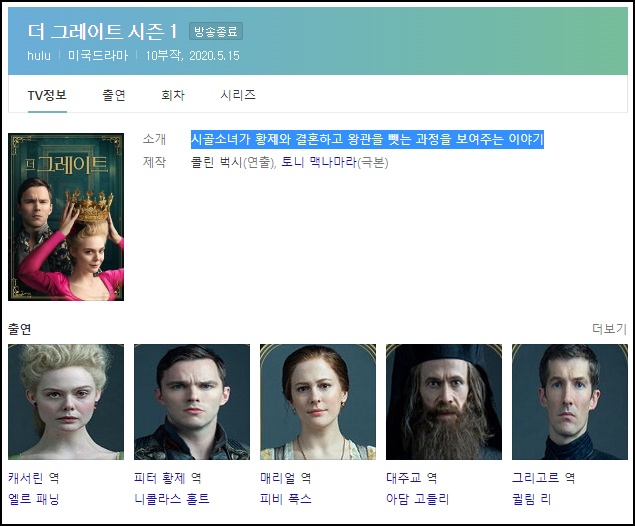This screenshot has width=635, height=526.
Task: Click the 그리고르 역 role link
Action: 543,478
